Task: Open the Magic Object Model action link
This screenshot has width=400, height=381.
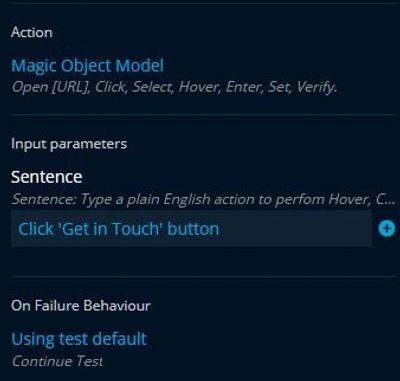Action: click(87, 66)
